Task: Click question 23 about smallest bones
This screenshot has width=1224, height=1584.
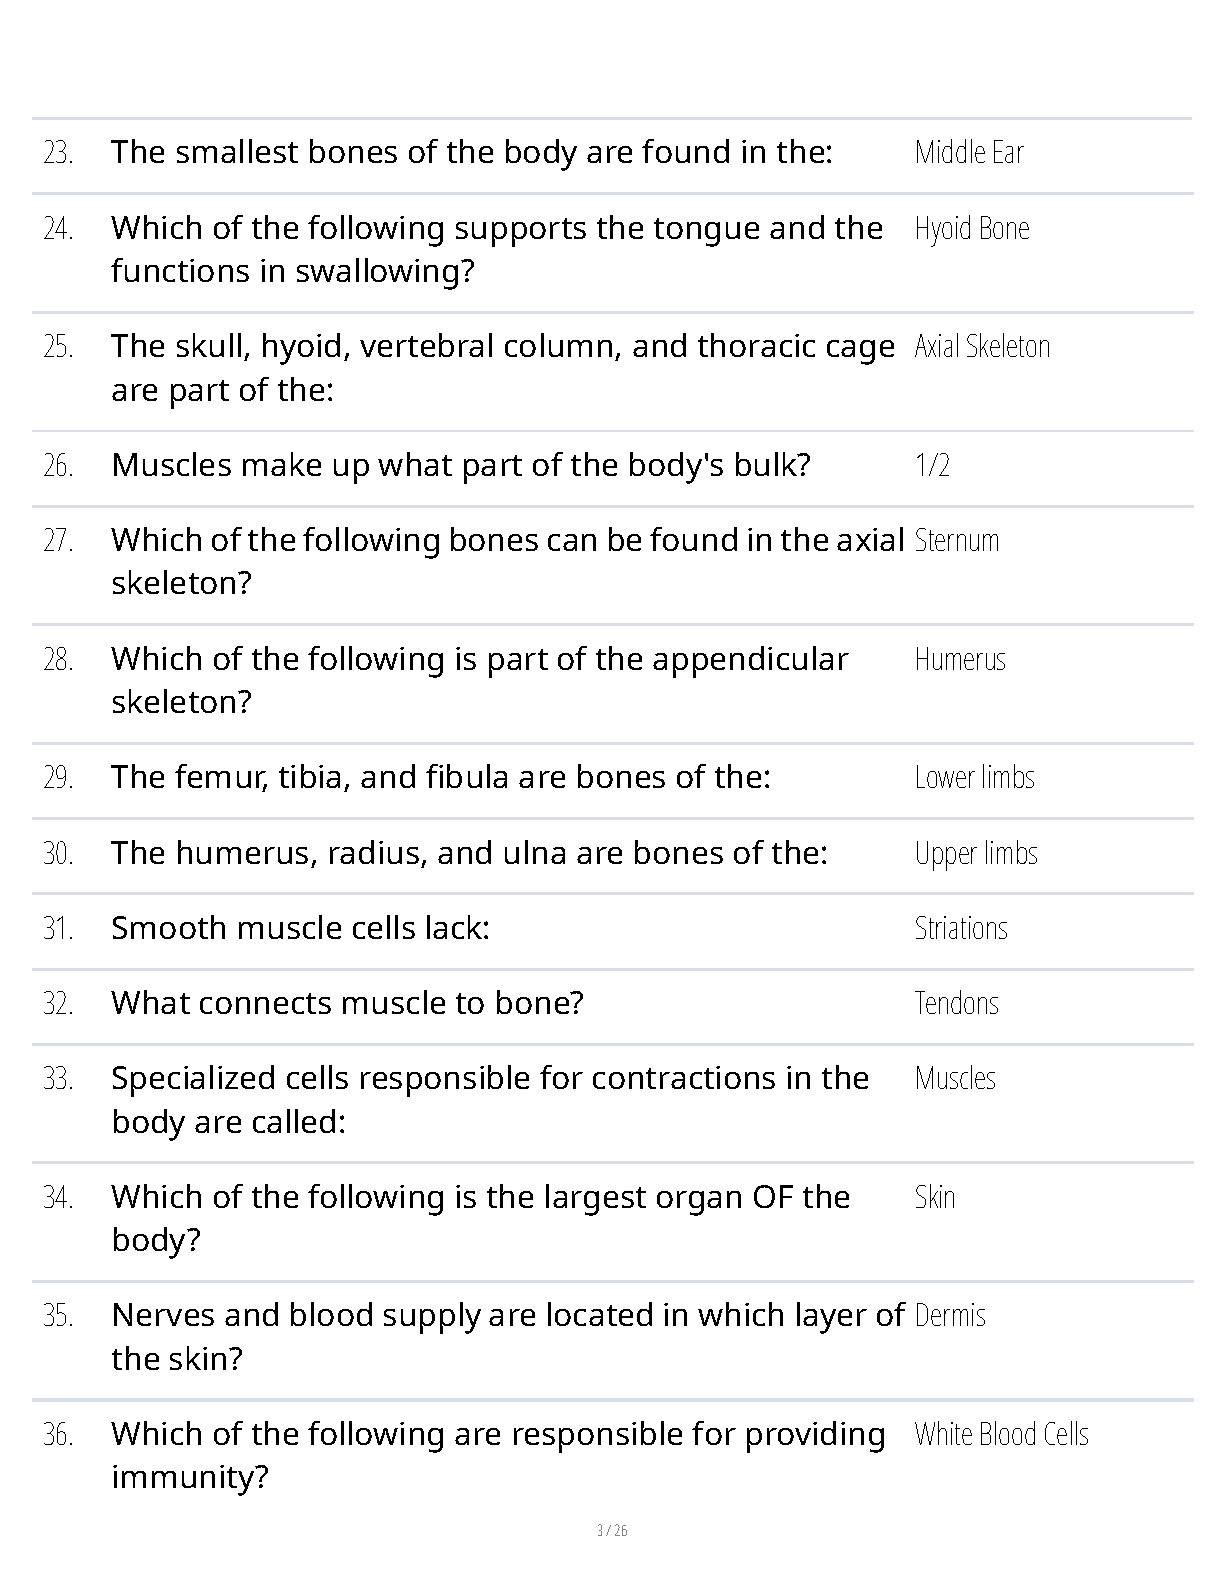Action: point(472,152)
